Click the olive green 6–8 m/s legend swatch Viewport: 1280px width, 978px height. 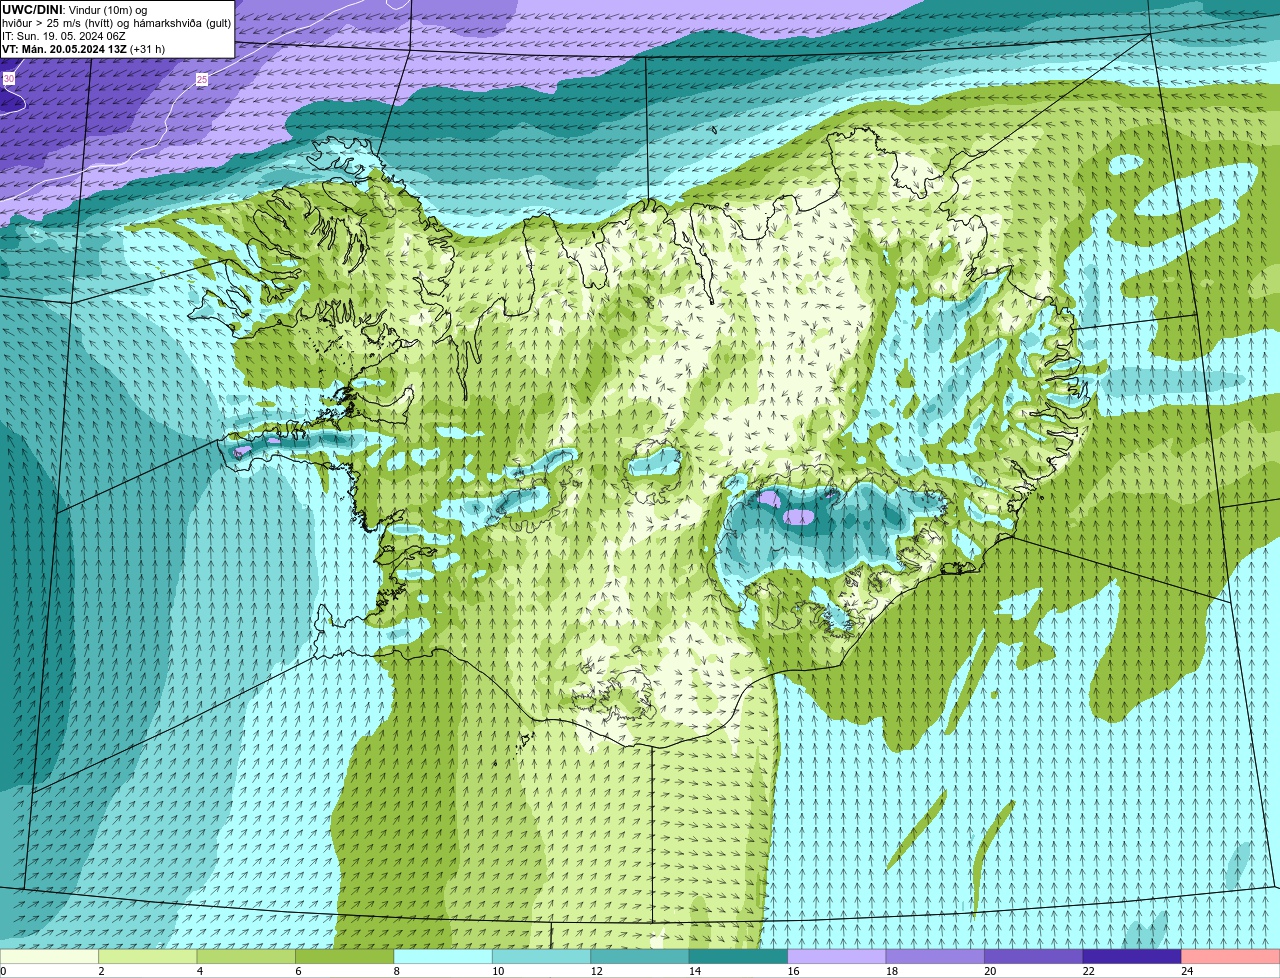tap(345, 957)
